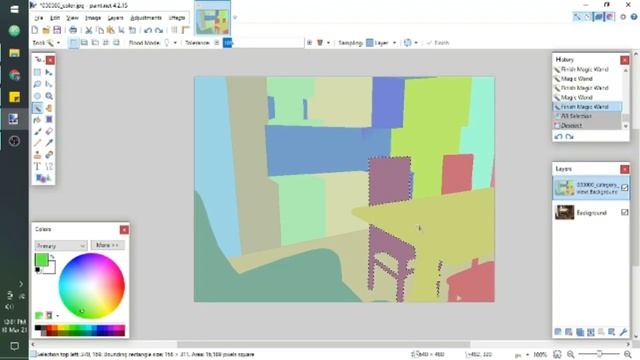640x360 pixels.
Task: Click zoom out magnifier in status bar
Action: point(571,354)
